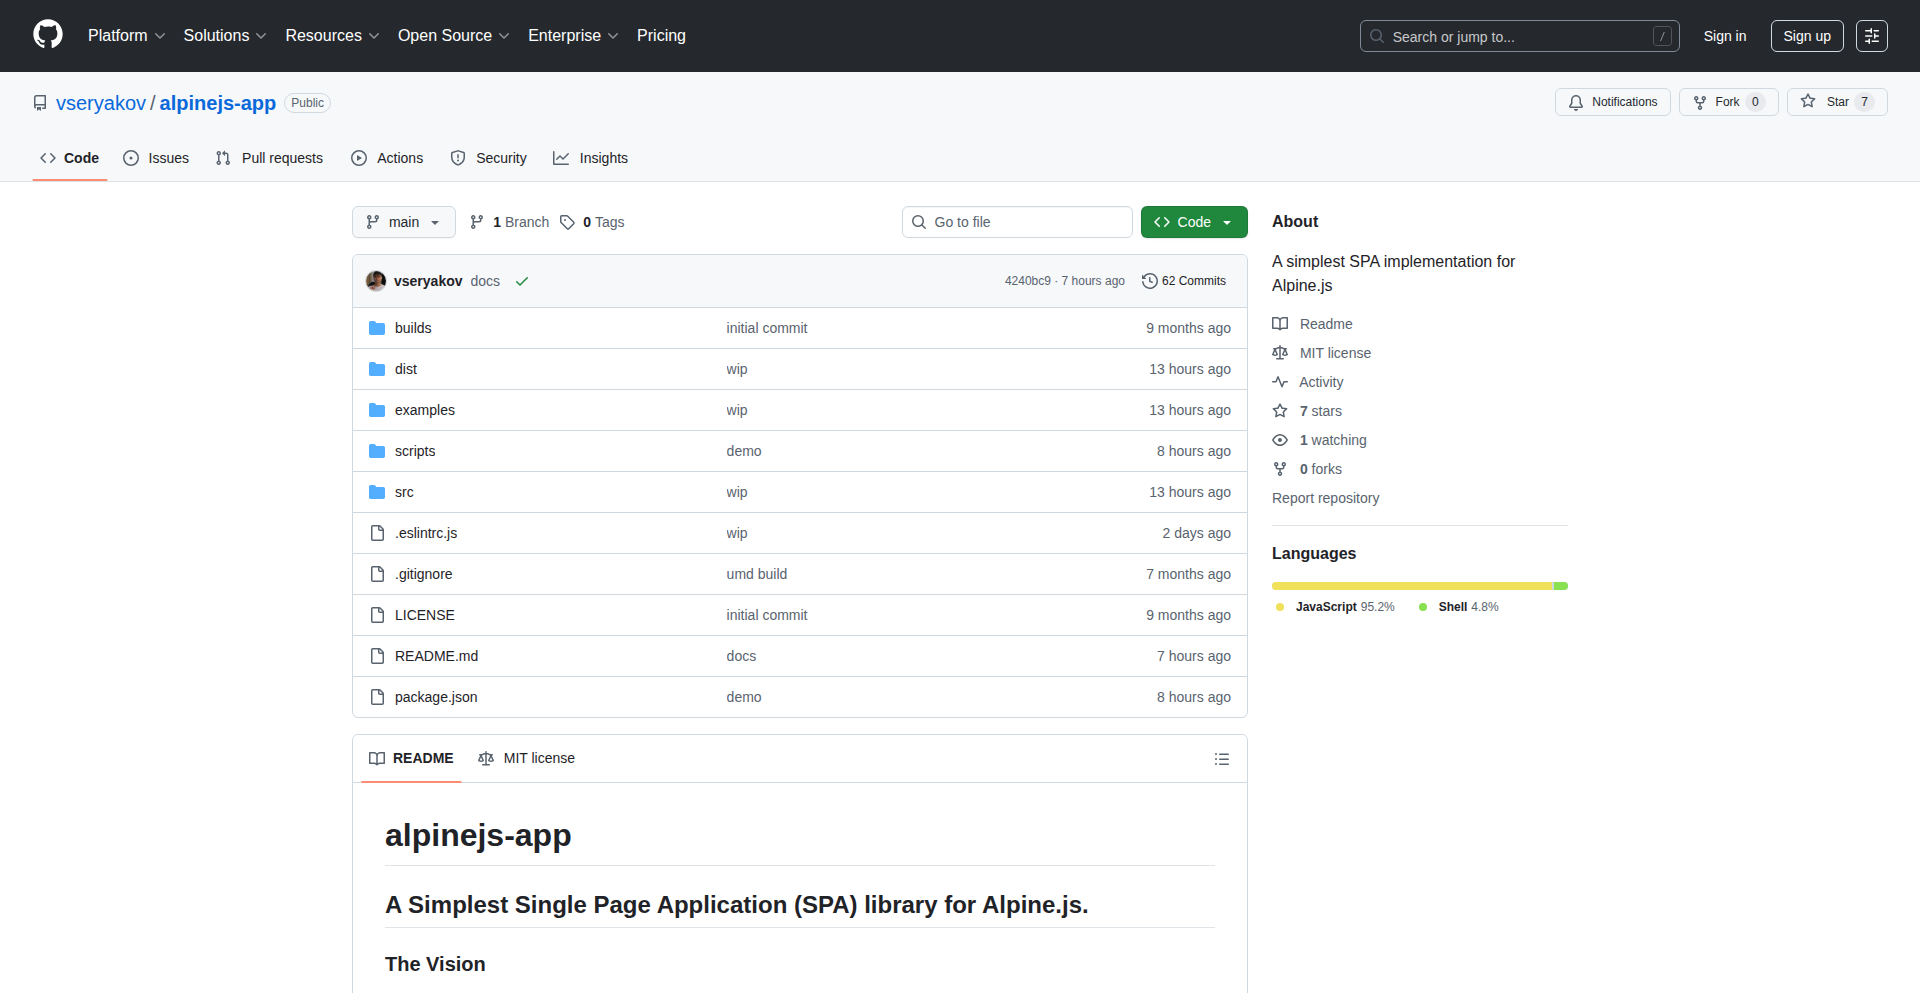The width and height of the screenshot is (1920, 993).
Task: Click Report repository link
Action: (1325, 498)
